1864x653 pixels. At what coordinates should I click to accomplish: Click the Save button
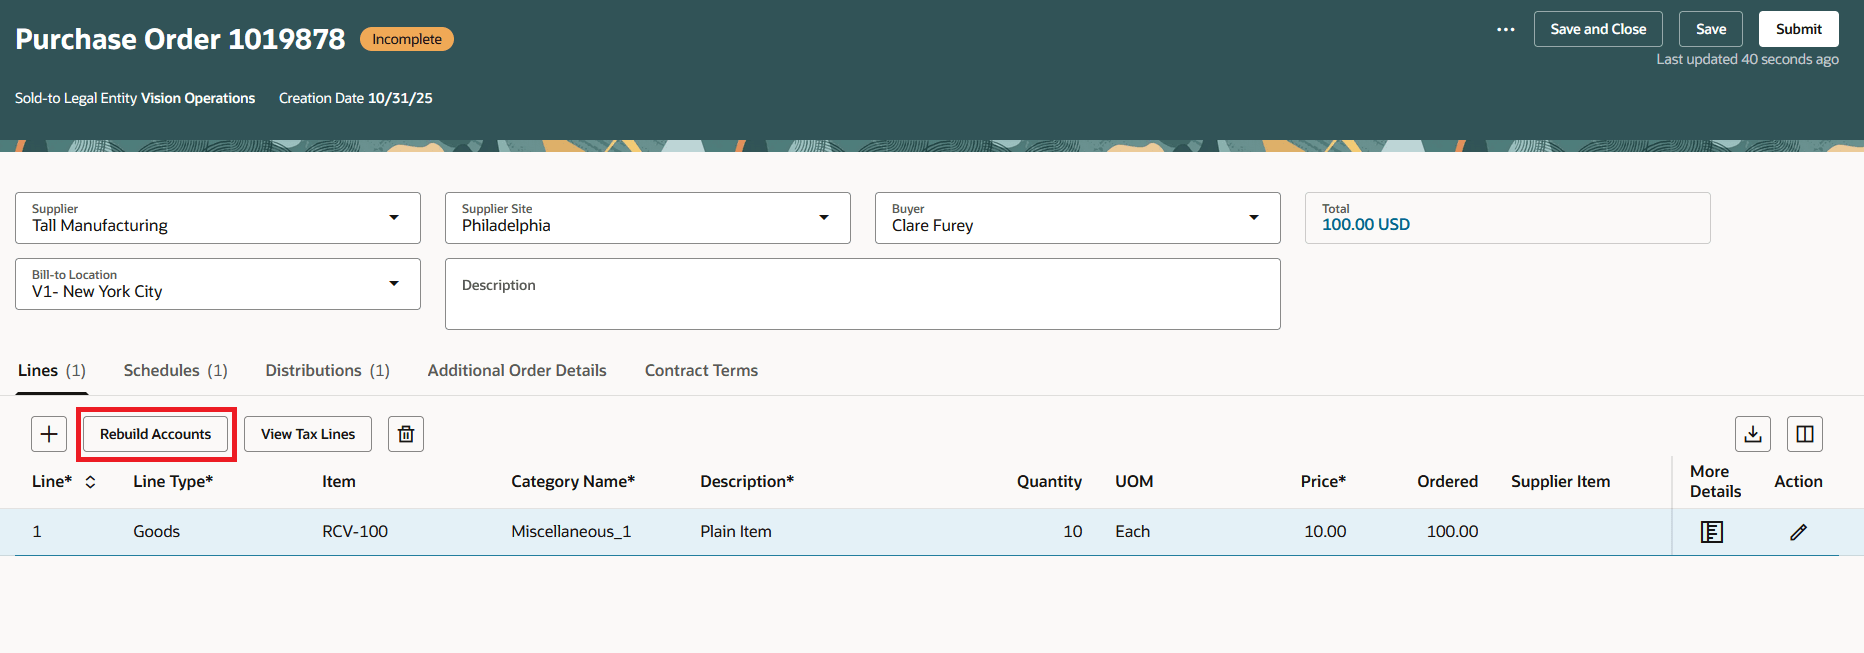[1711, 29]
